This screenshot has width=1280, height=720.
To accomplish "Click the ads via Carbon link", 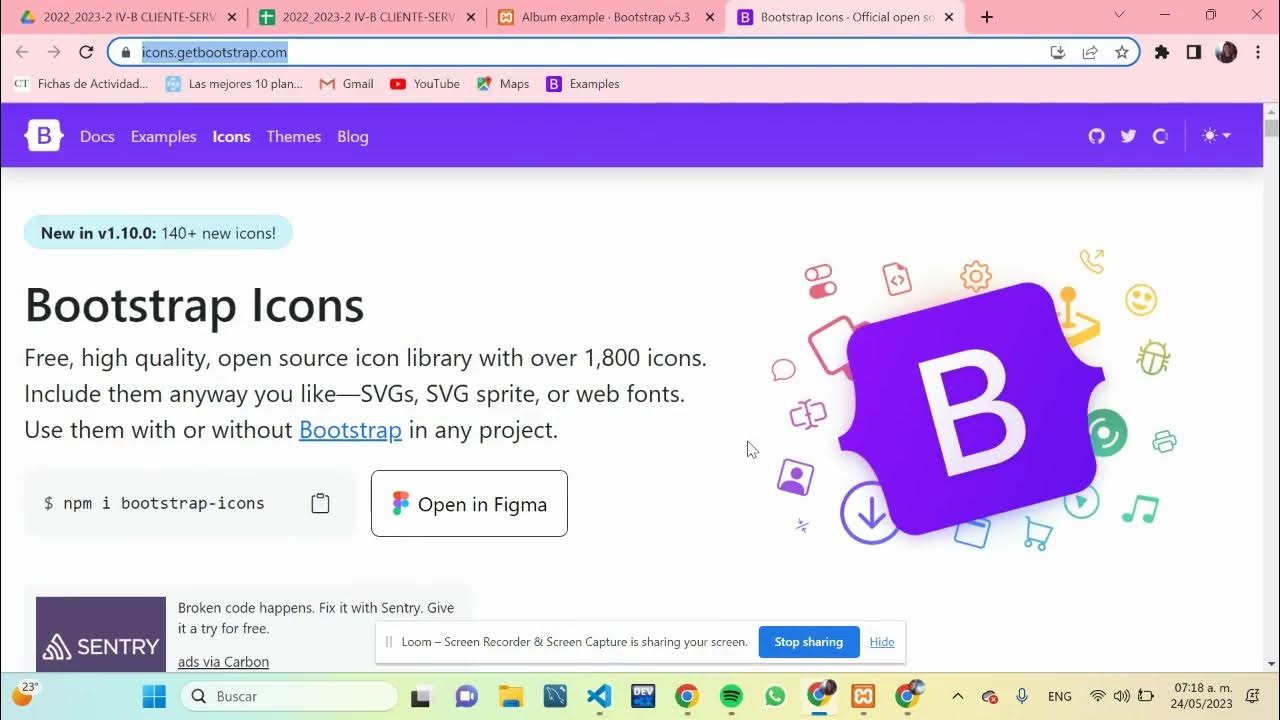I will (223, 662).
